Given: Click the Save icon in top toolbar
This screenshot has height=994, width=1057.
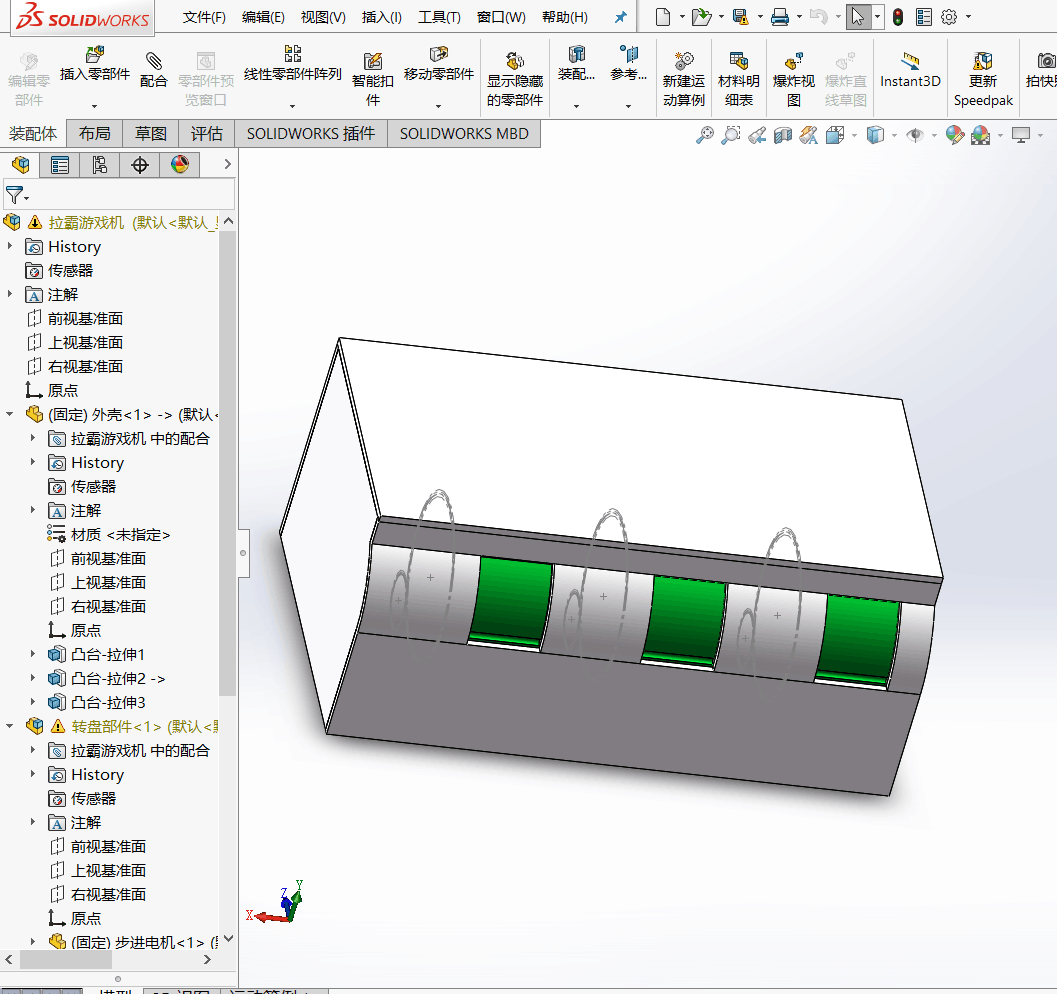Looking at the screenshot, I should [x=741, y=17].
